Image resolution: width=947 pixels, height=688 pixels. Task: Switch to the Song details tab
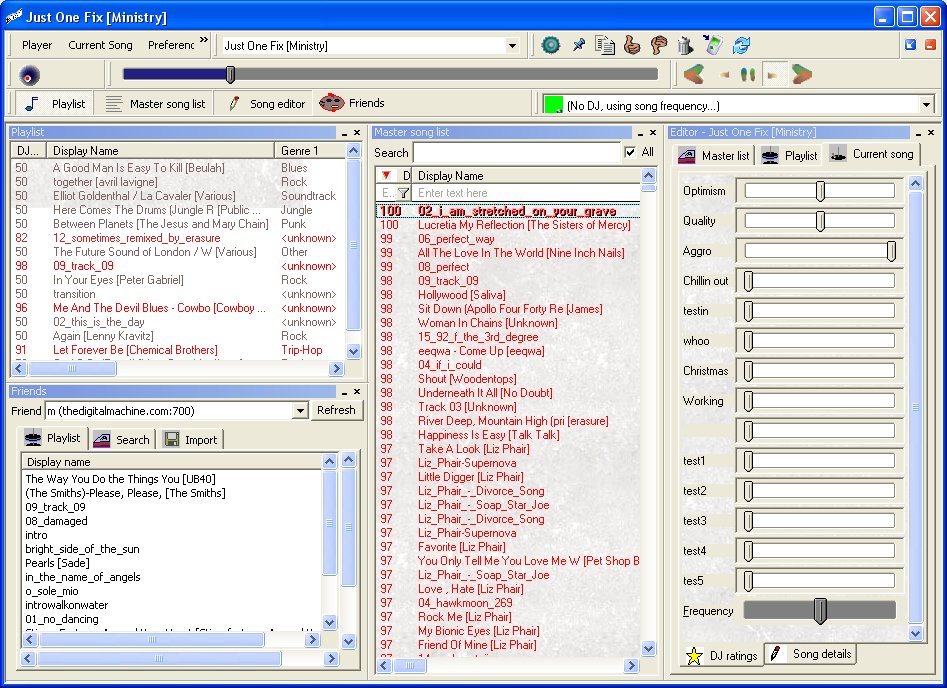pyautogui.click(x=811, y=654)
